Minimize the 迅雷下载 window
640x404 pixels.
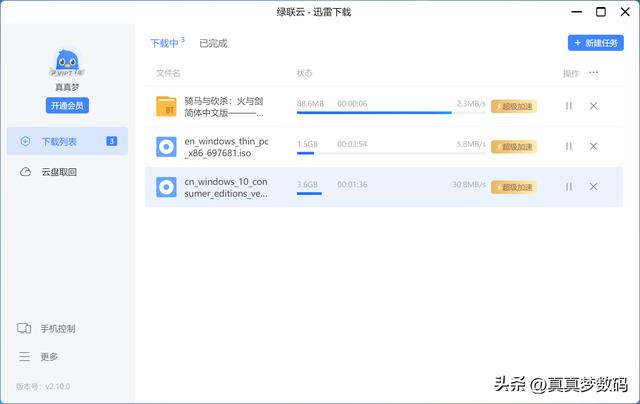[x=576, y=12]
